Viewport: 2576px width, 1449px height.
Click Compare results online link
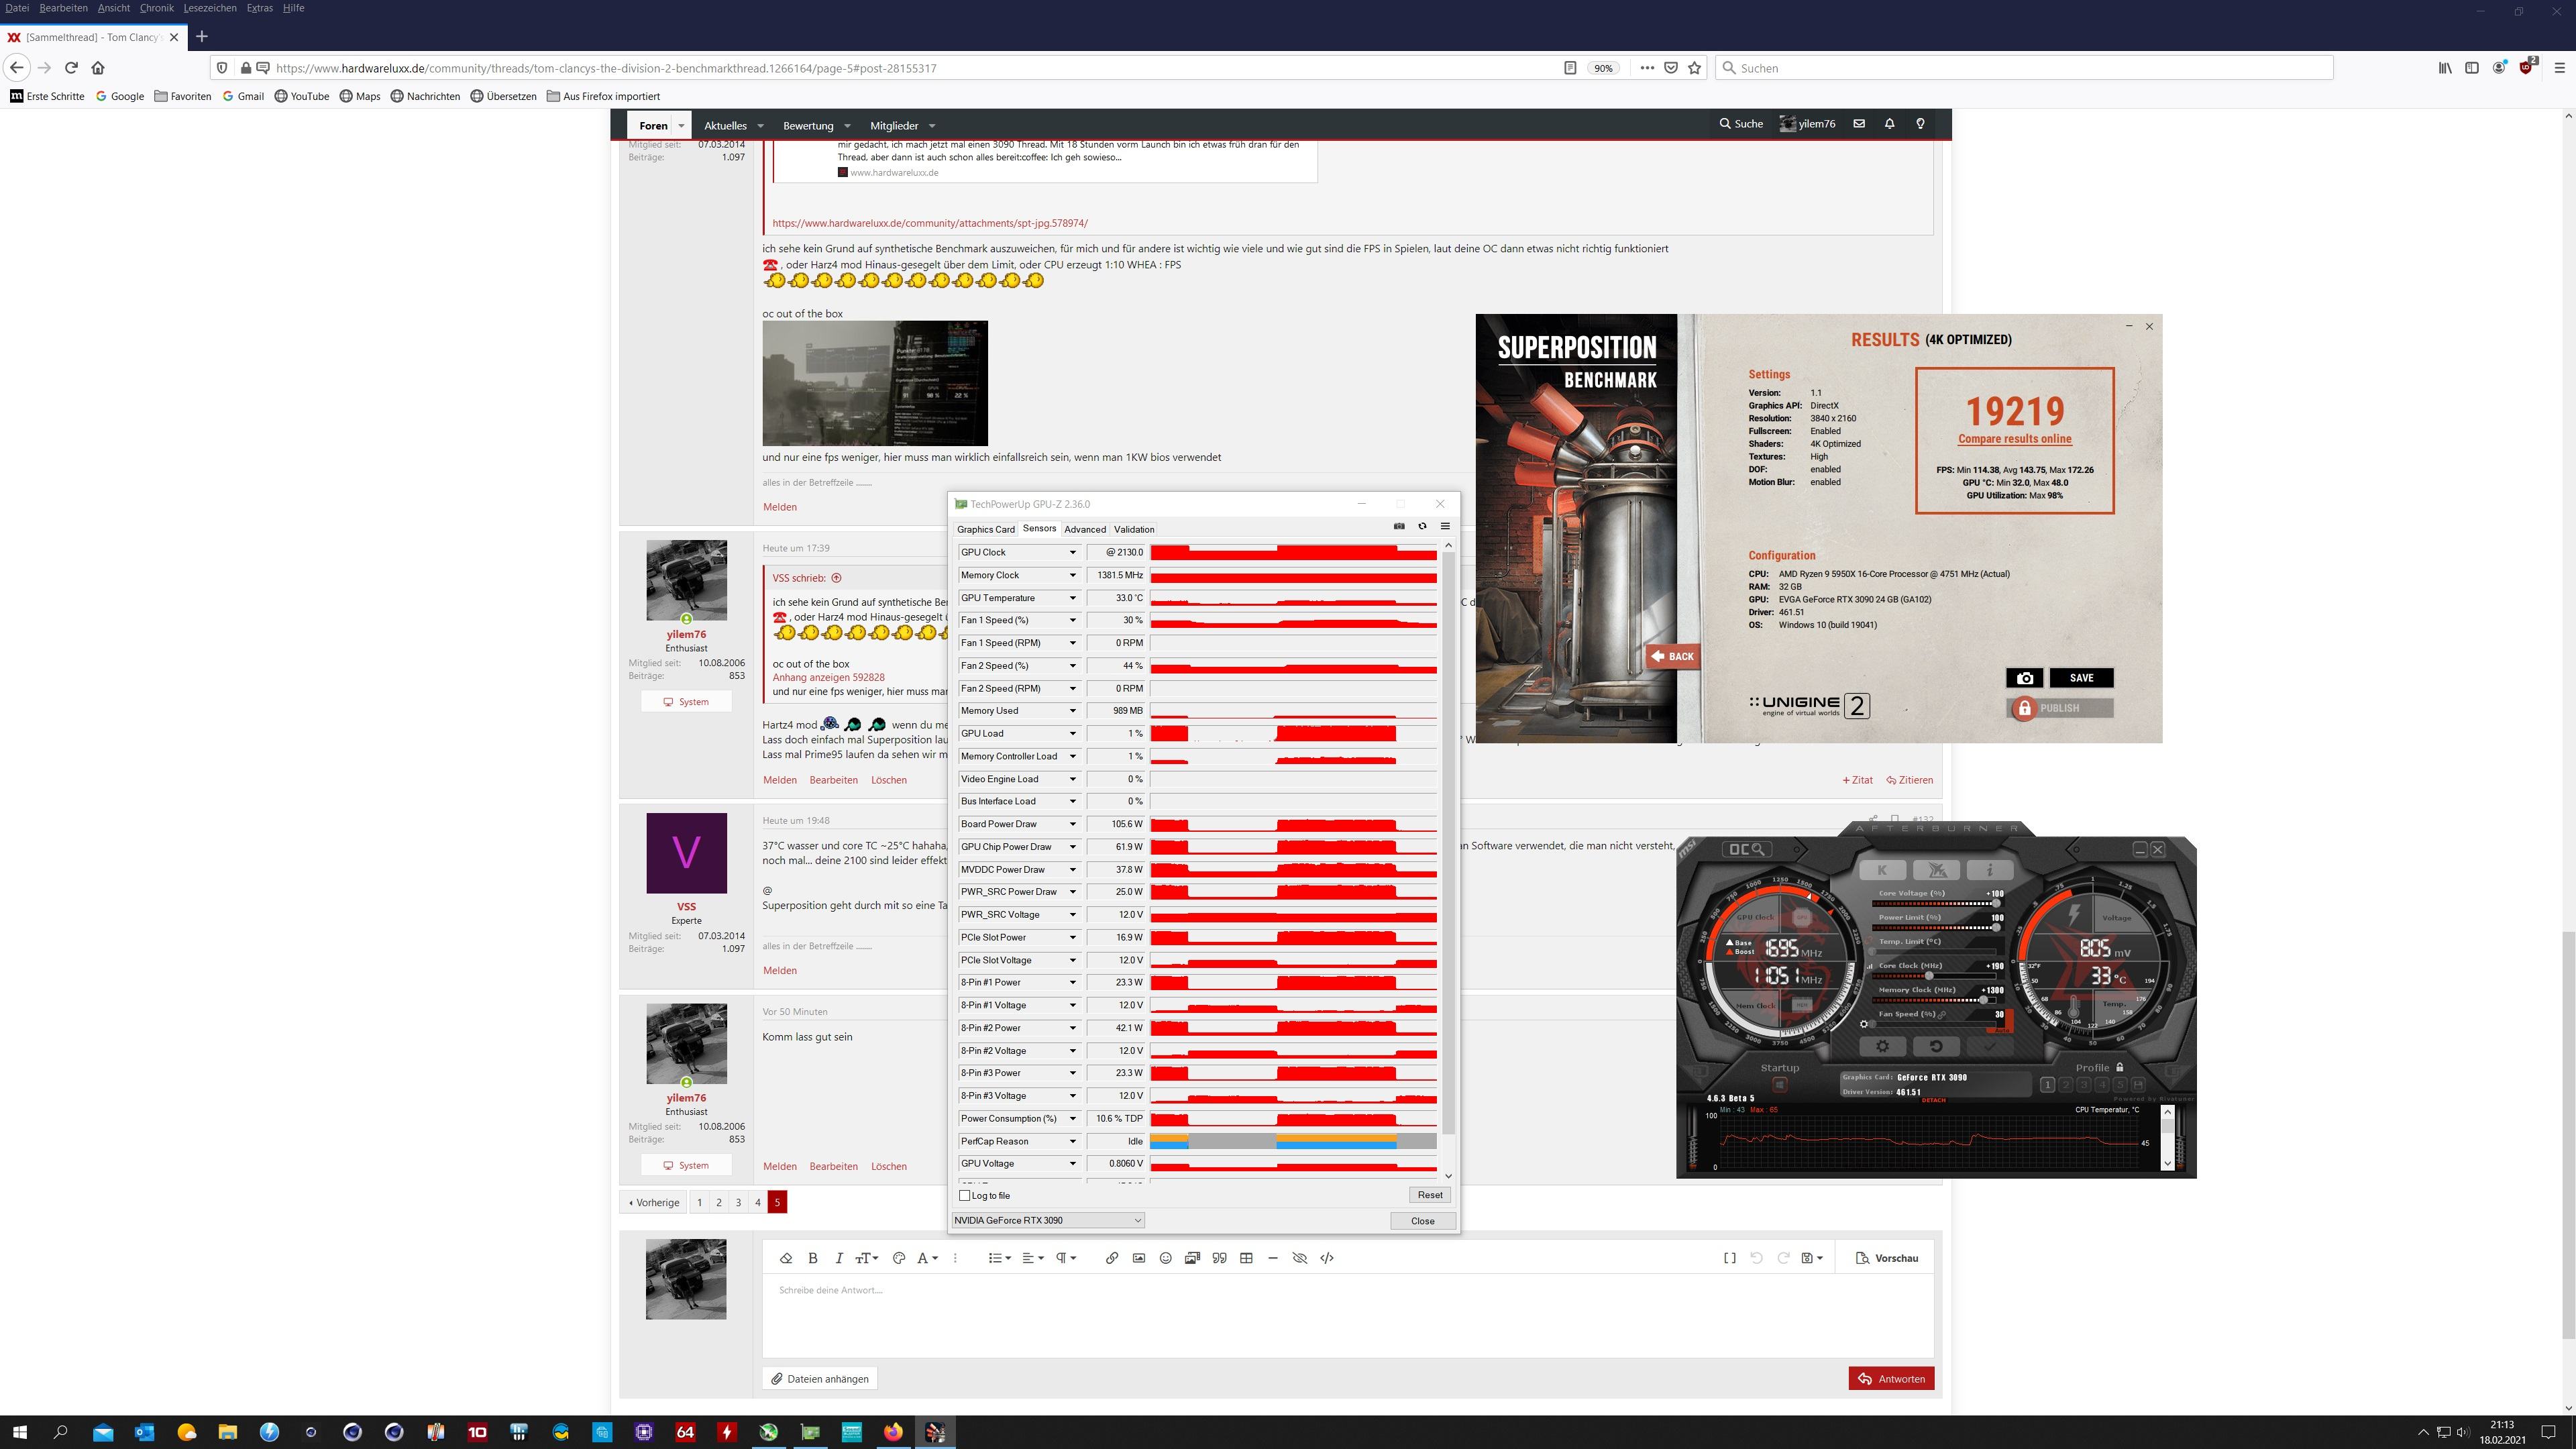(x=2014, y=439)
